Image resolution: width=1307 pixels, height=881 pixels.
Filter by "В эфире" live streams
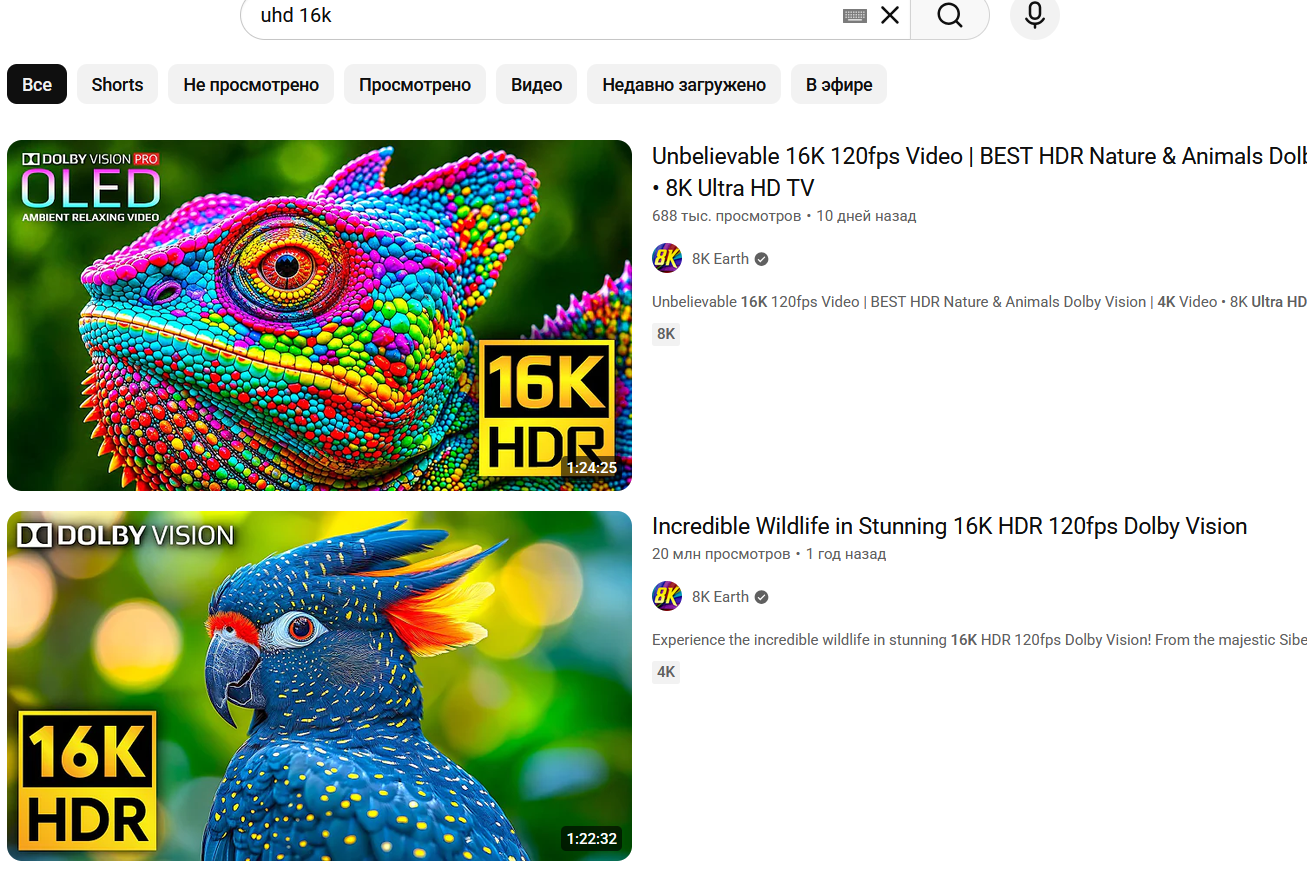click(839, 85)
